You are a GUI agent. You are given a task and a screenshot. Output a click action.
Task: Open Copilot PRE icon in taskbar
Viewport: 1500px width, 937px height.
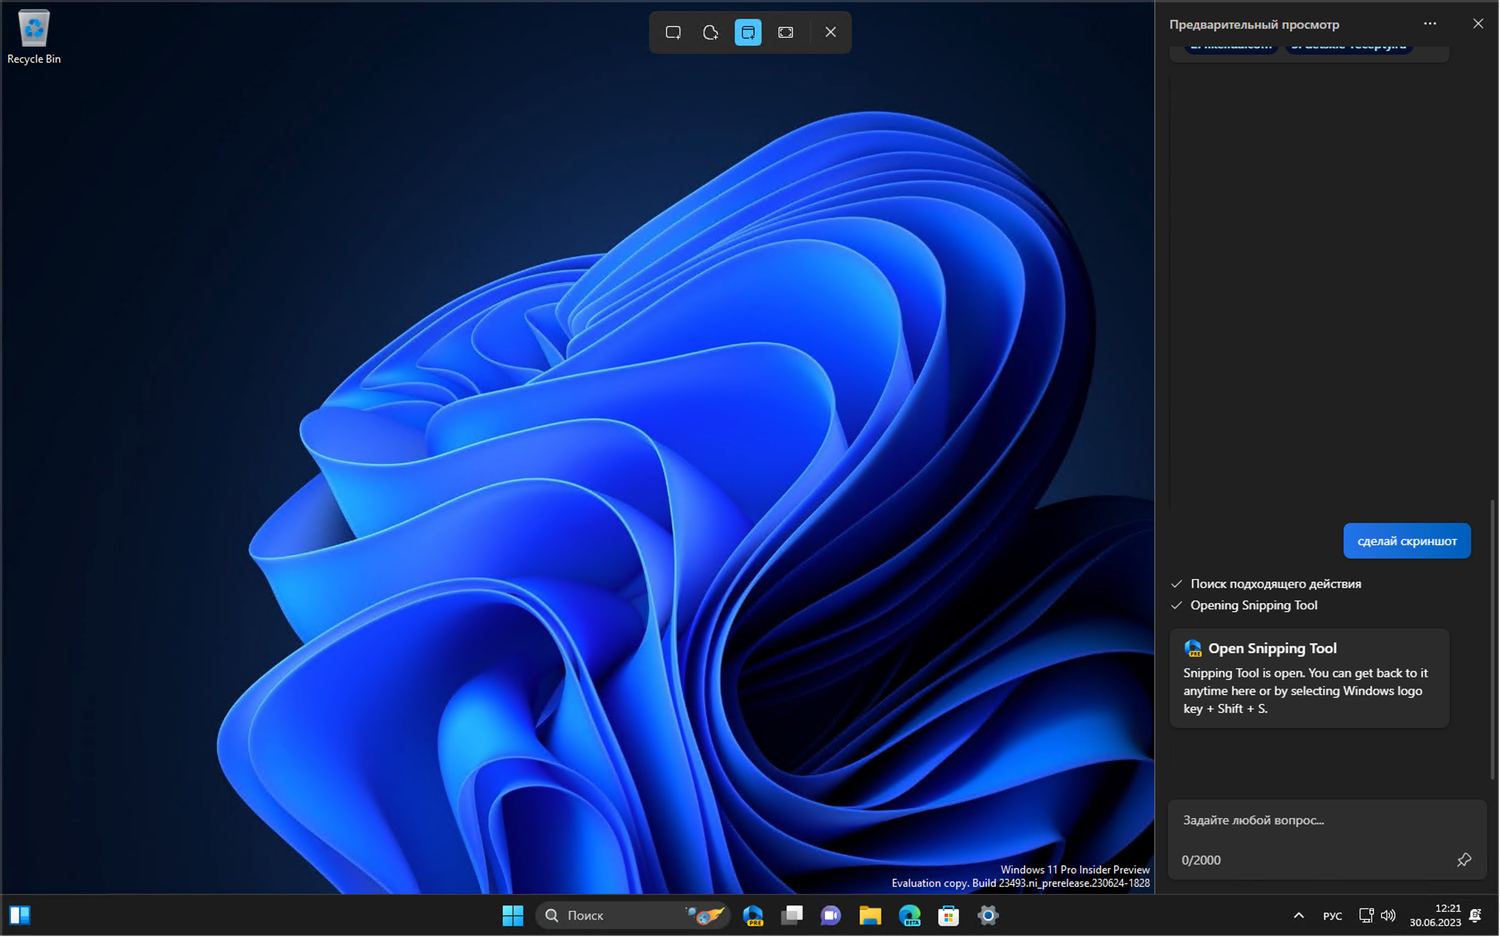tap(753, 916)
